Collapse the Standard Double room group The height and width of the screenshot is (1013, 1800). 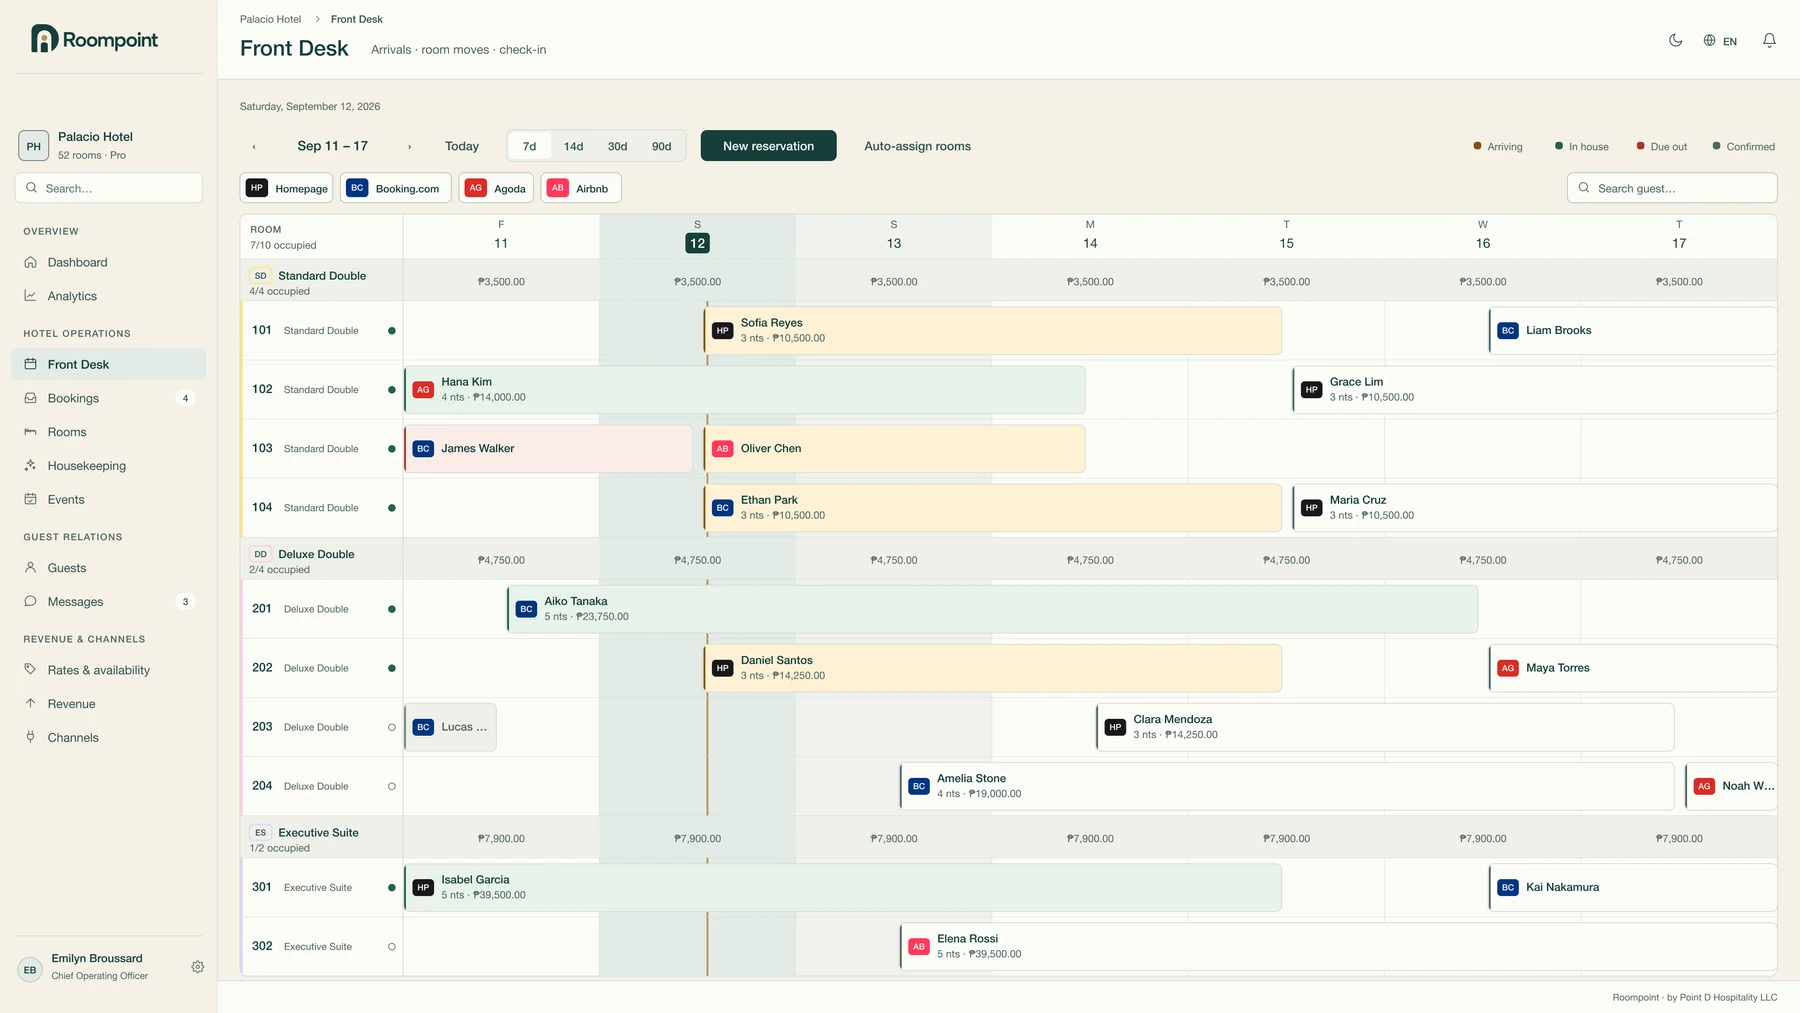(x=321, y=282)
